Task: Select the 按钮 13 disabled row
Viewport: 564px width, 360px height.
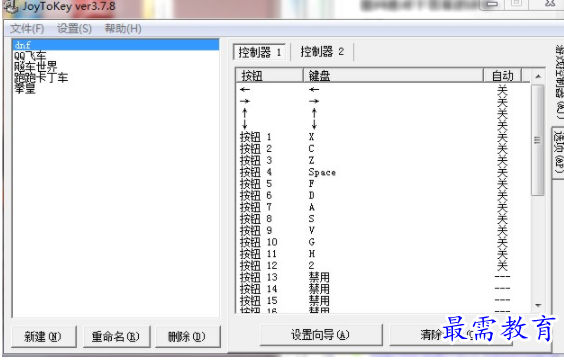Action: 383,277
